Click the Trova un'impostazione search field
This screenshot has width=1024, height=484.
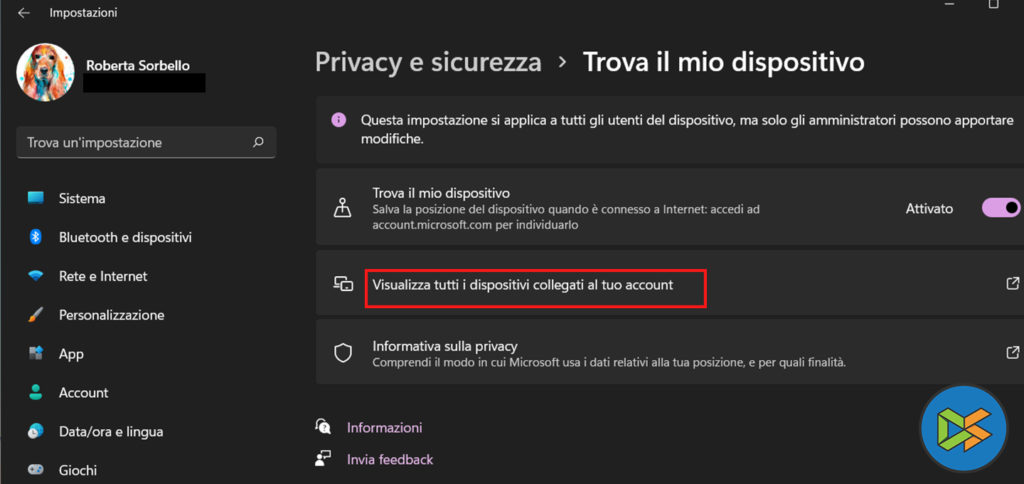[135, 142]
